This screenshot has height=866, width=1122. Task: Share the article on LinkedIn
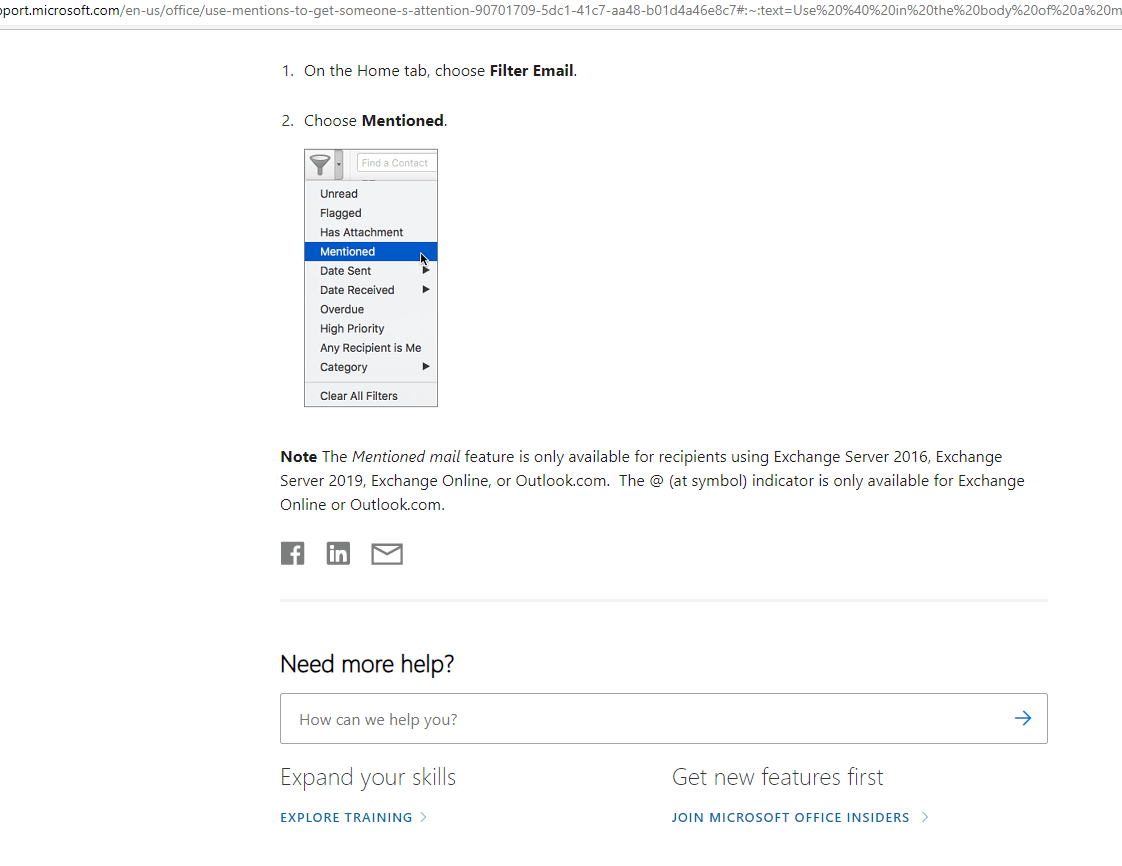[338, 553]
